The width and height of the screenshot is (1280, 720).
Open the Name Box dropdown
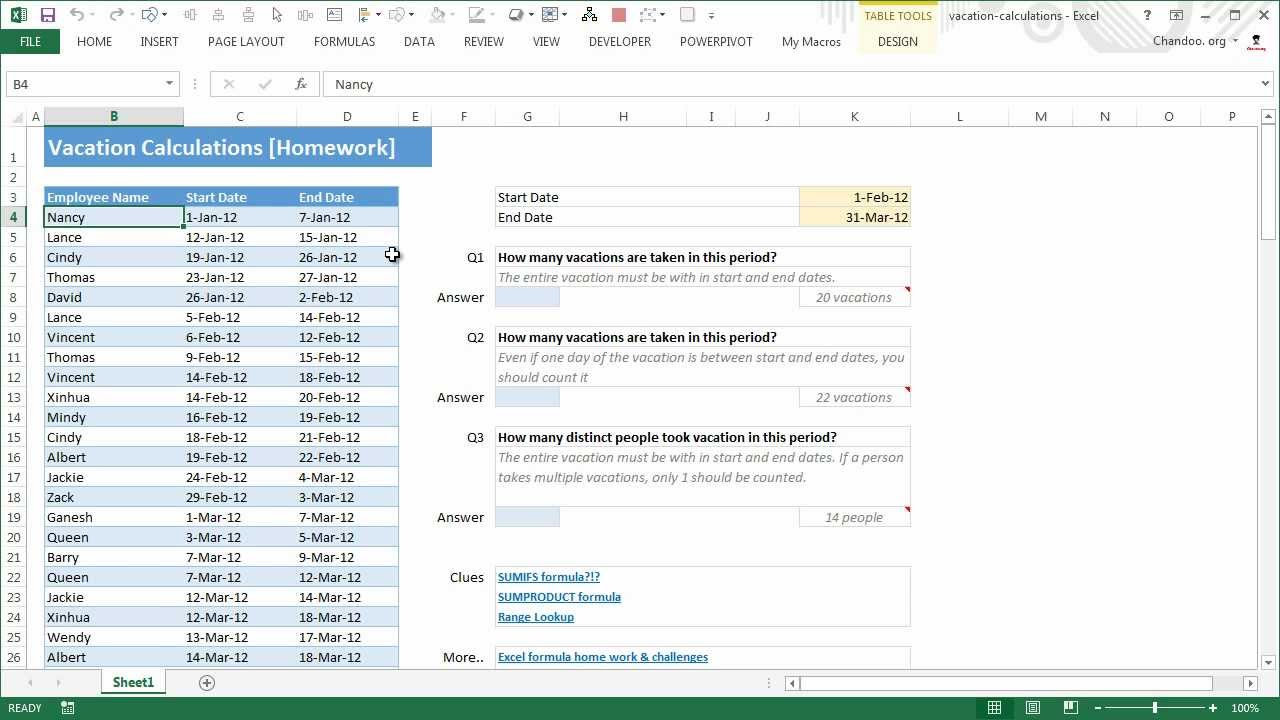click(169, 84)
